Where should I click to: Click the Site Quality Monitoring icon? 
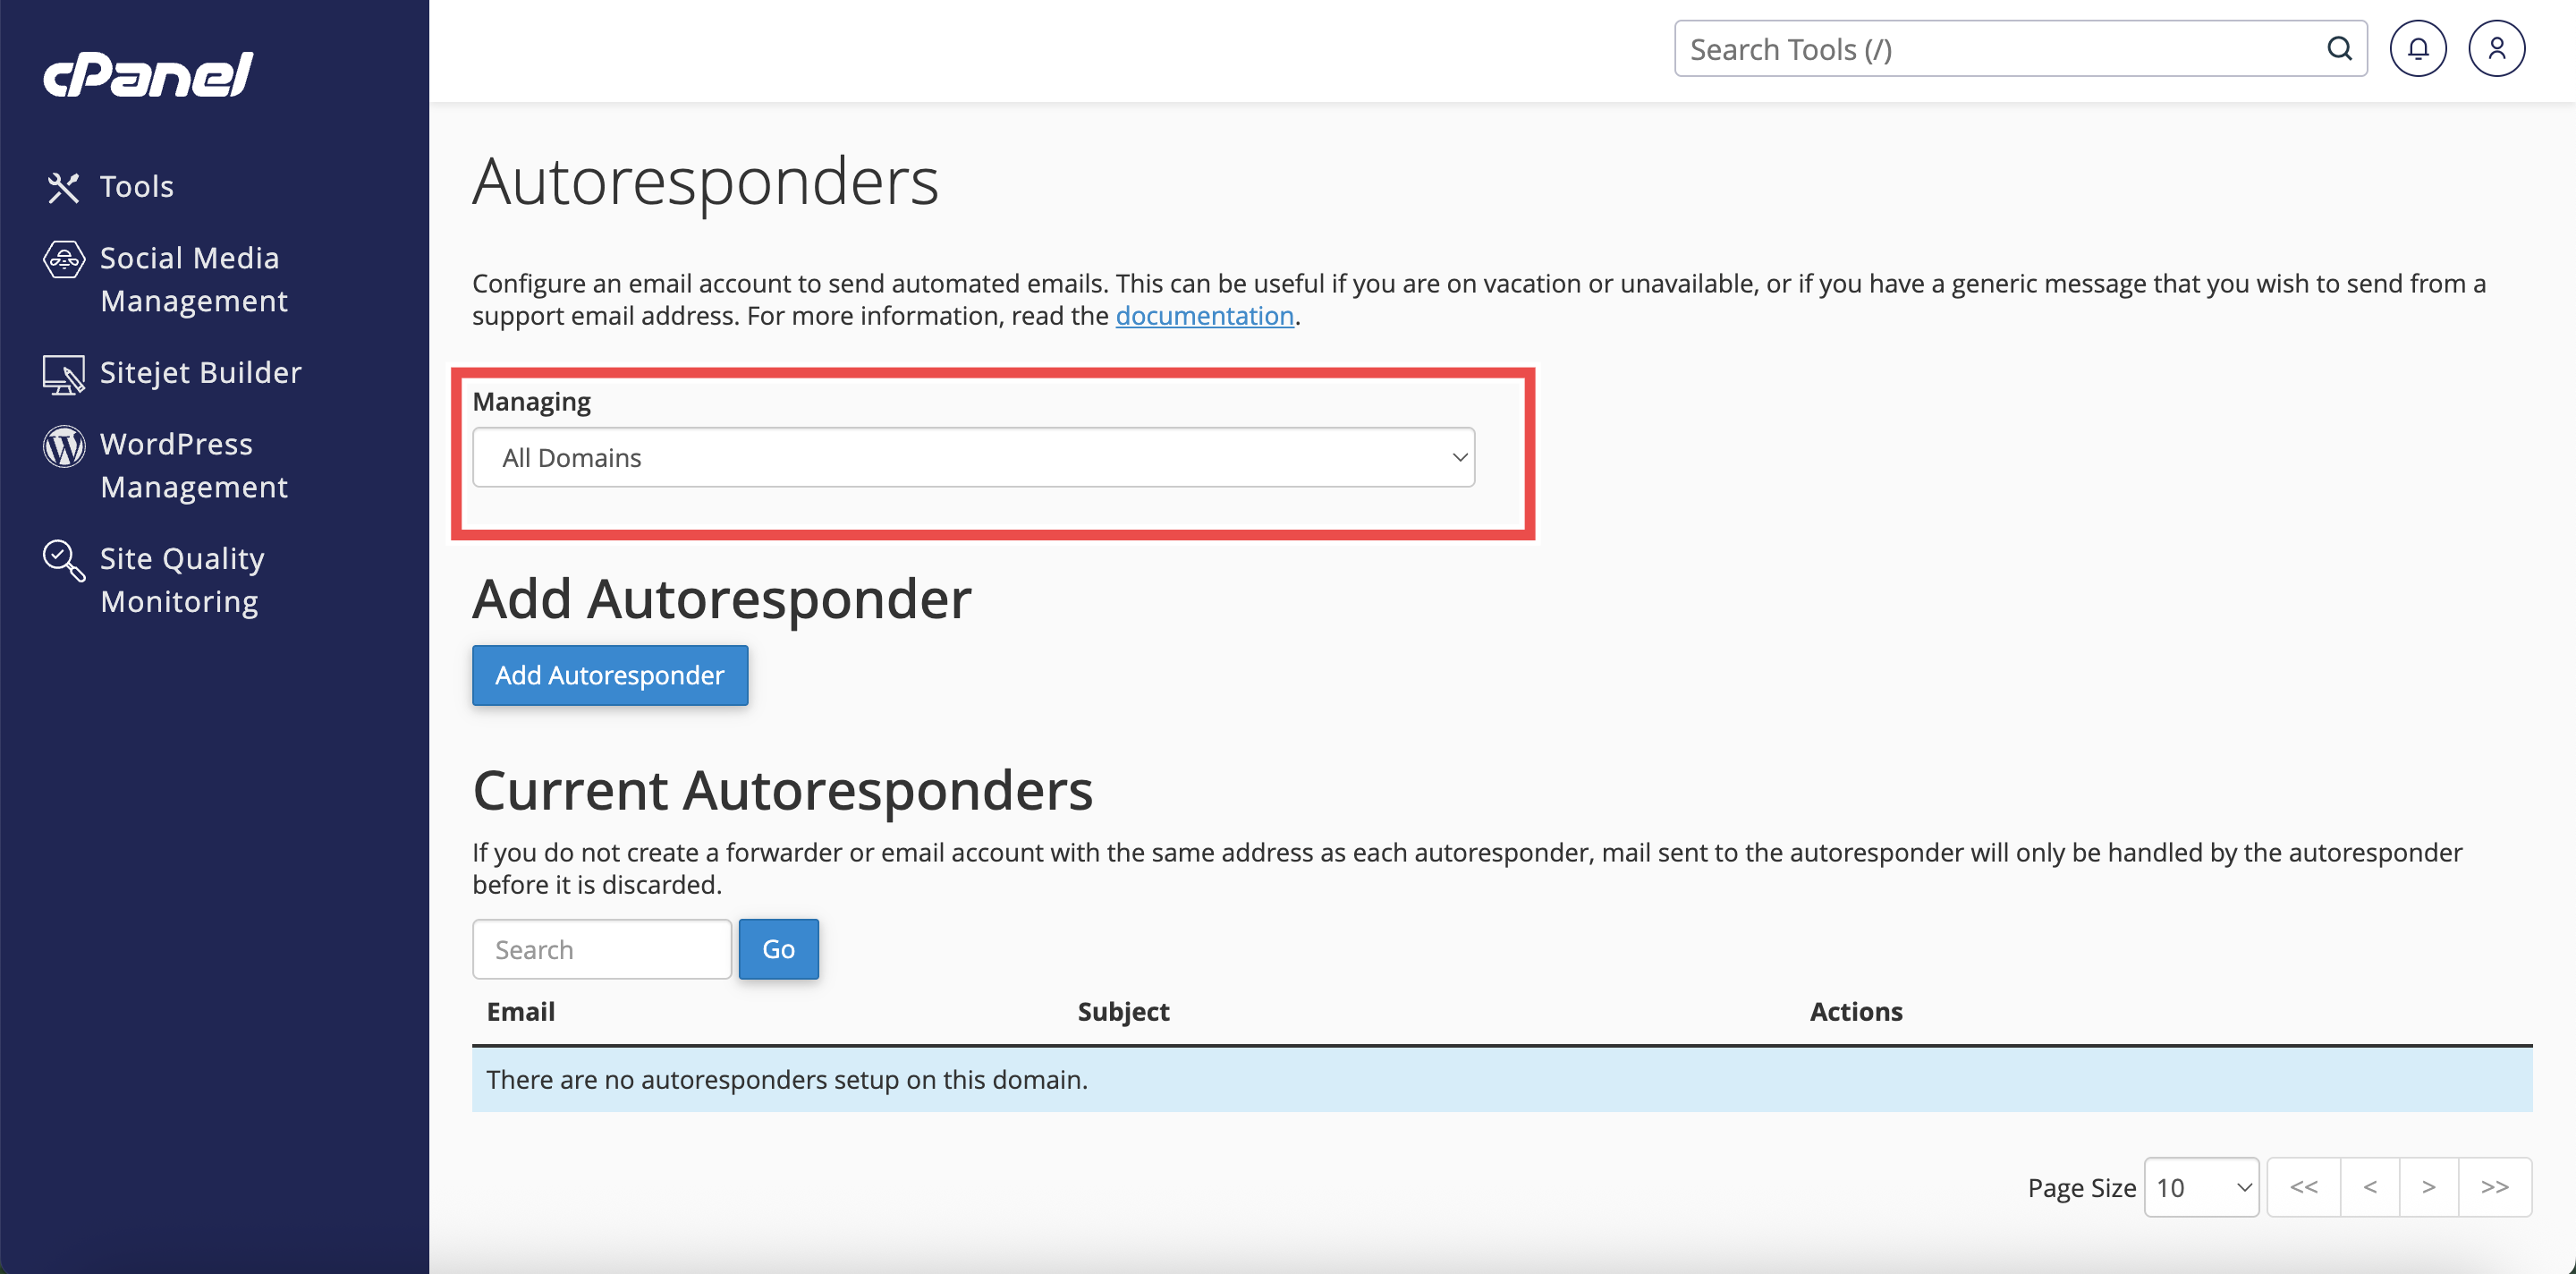64,560
